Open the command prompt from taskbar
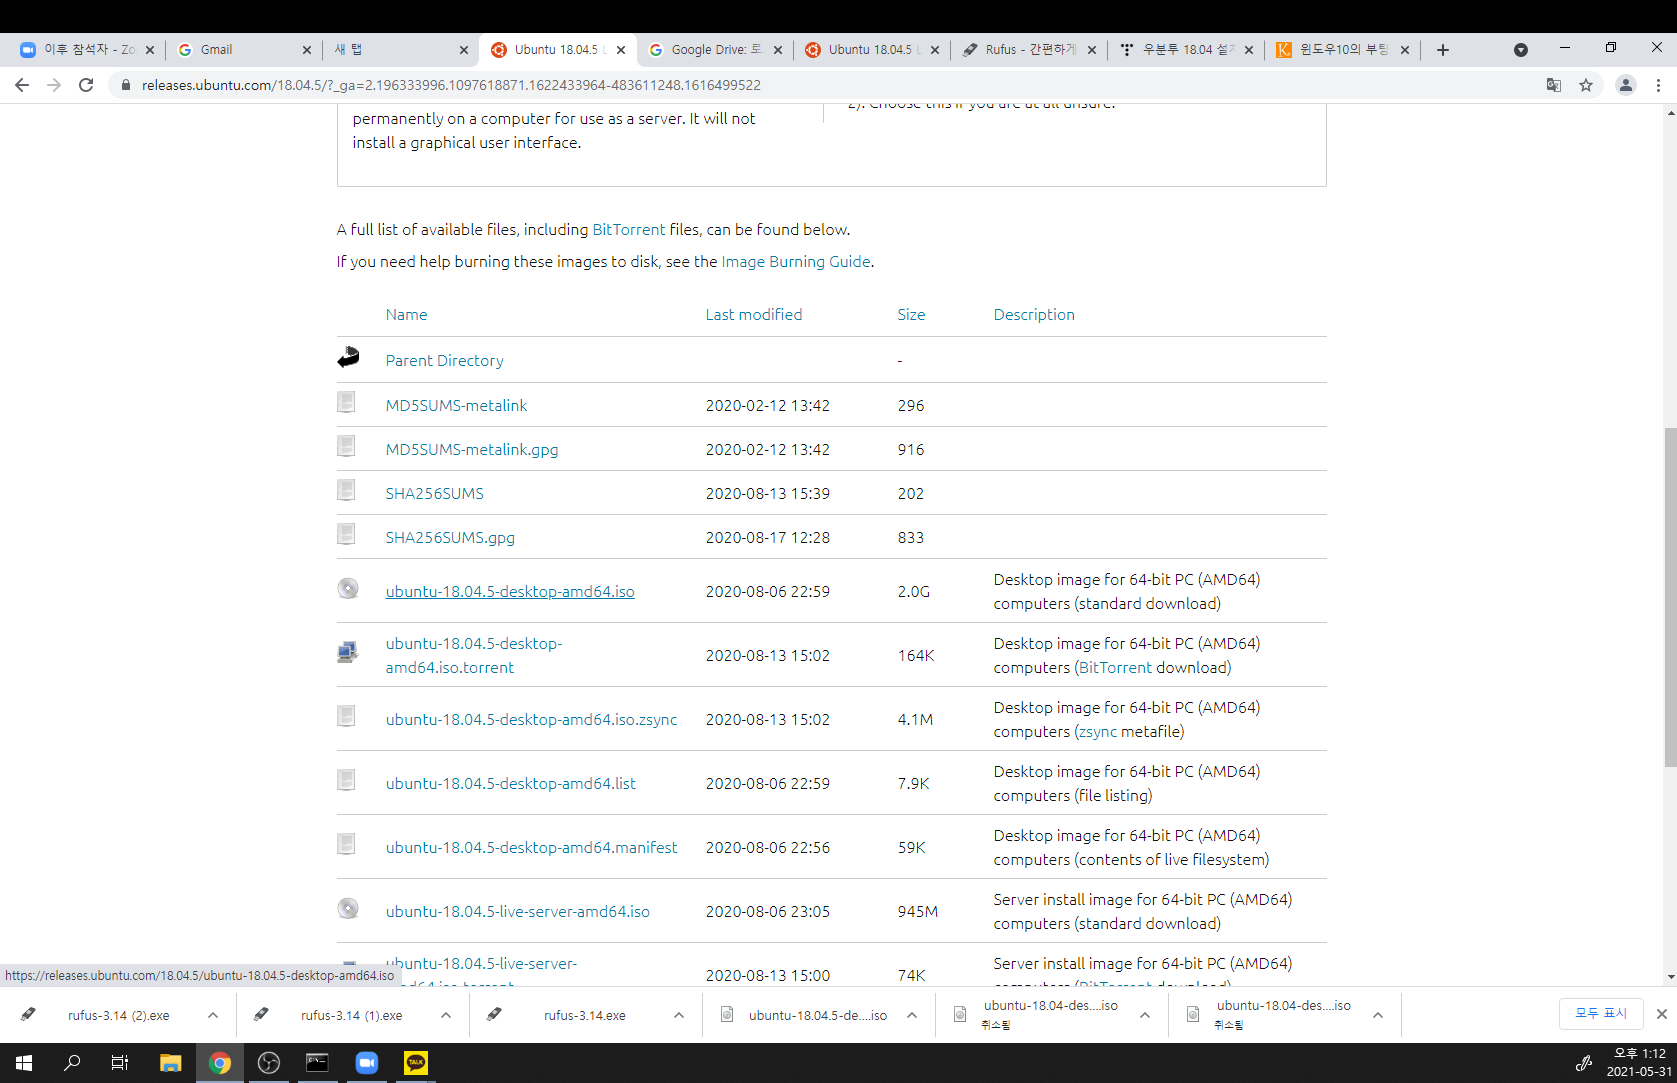Viewport: 1677px width, 1083px height. pyautogui.click(x=317, y=1063)
